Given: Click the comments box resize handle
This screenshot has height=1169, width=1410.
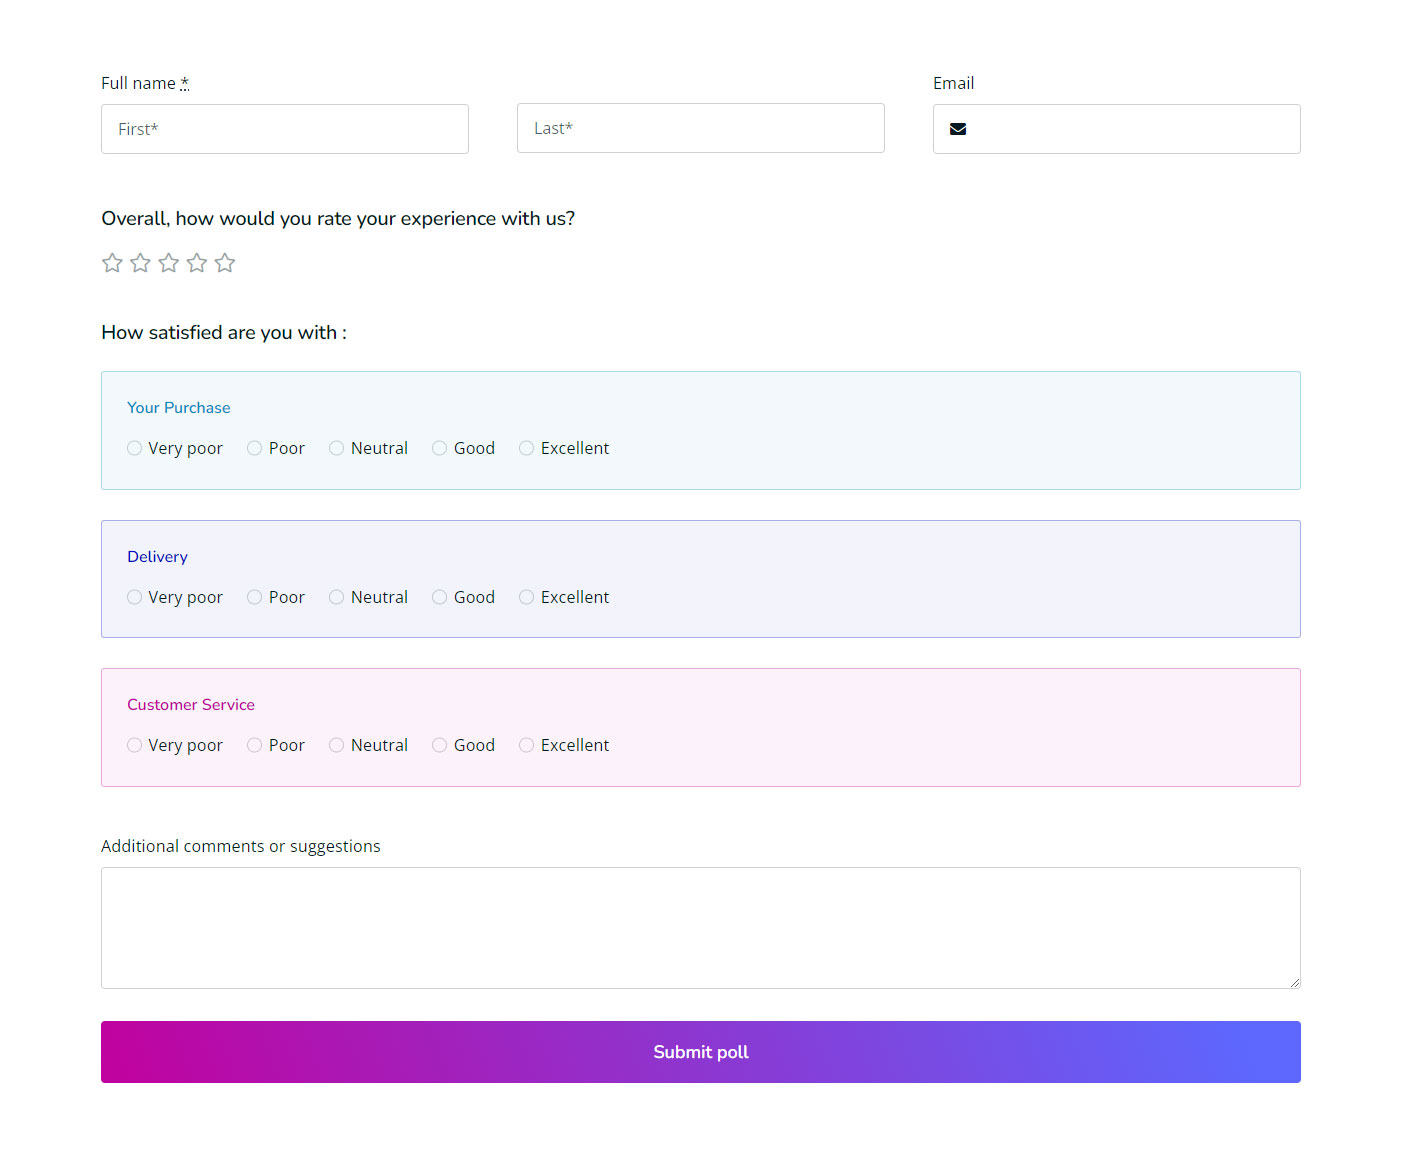Looking at the screenshot, I should 1294,982.
